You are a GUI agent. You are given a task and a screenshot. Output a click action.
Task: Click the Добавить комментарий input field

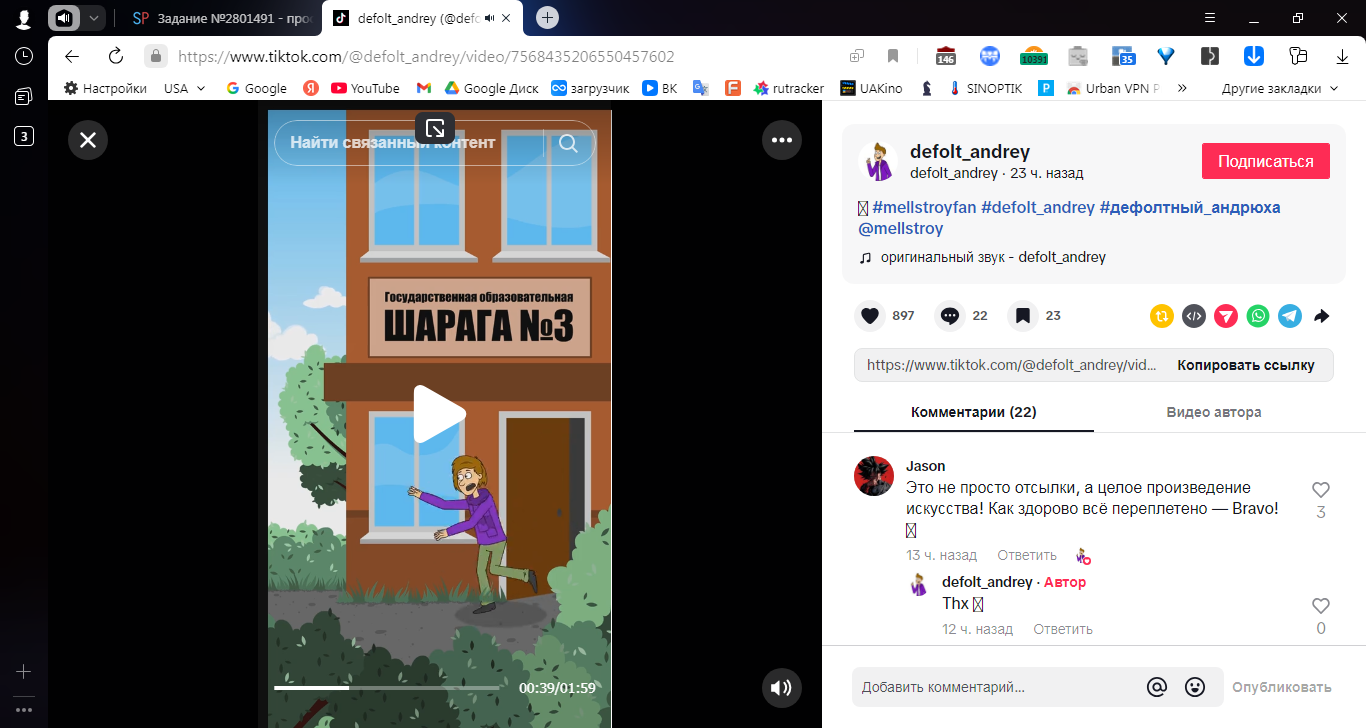click(998, 687)
